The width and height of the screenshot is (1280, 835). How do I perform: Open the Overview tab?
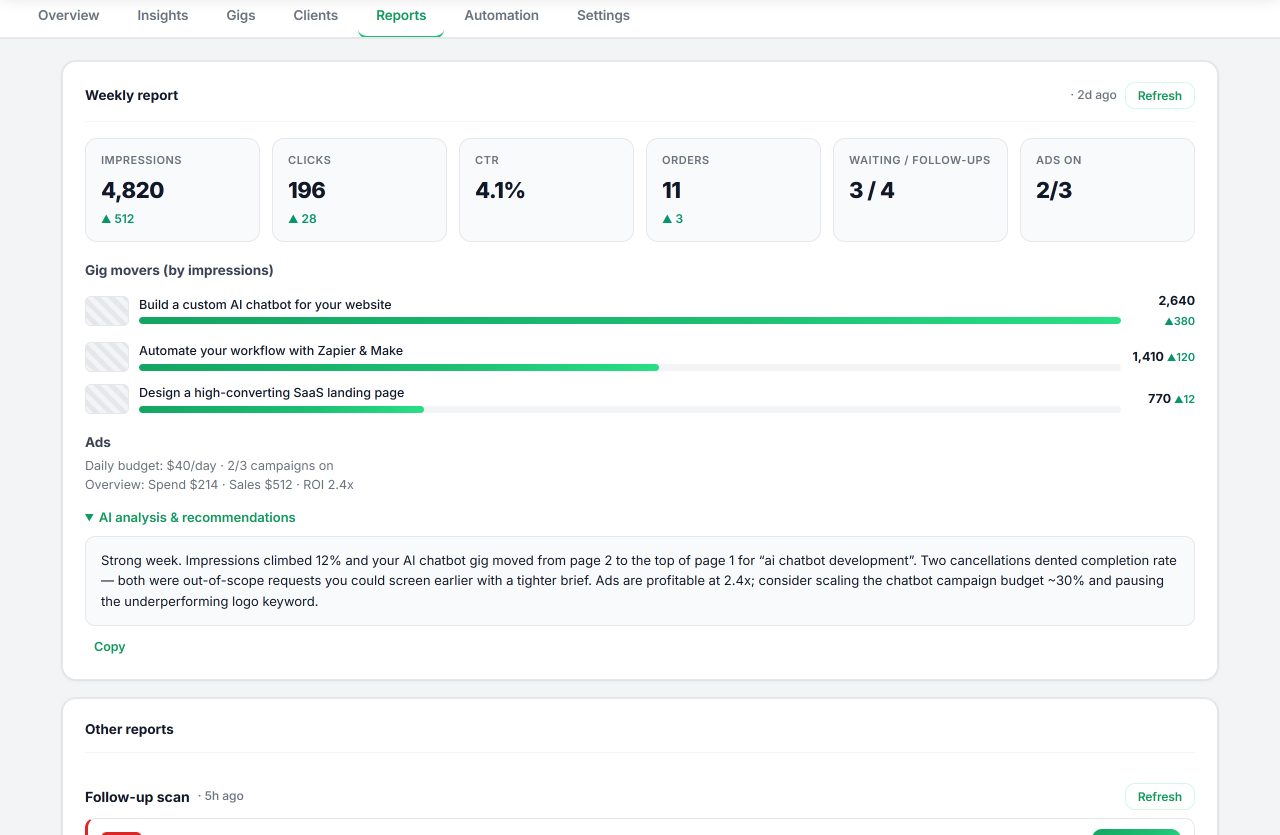pos(69,15)
